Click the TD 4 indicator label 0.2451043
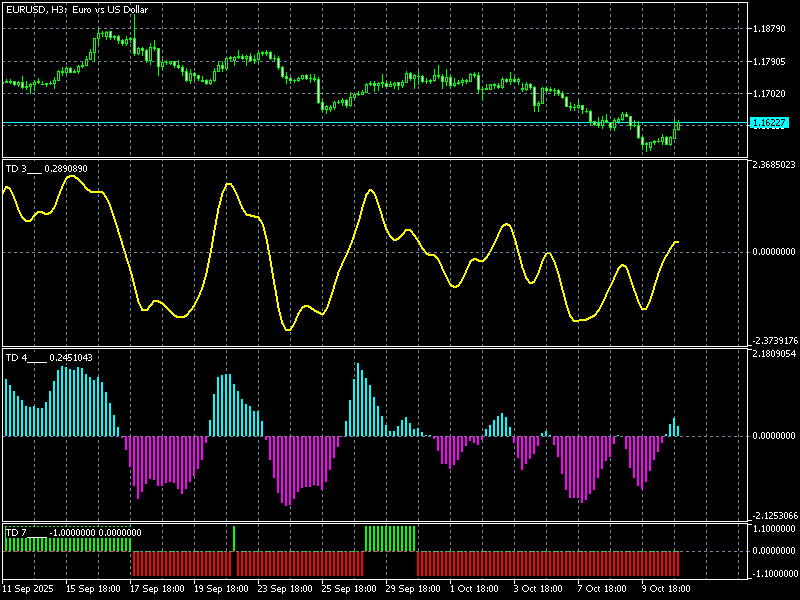The width and height of the screenshot is (800, 600). click(49, 358)
